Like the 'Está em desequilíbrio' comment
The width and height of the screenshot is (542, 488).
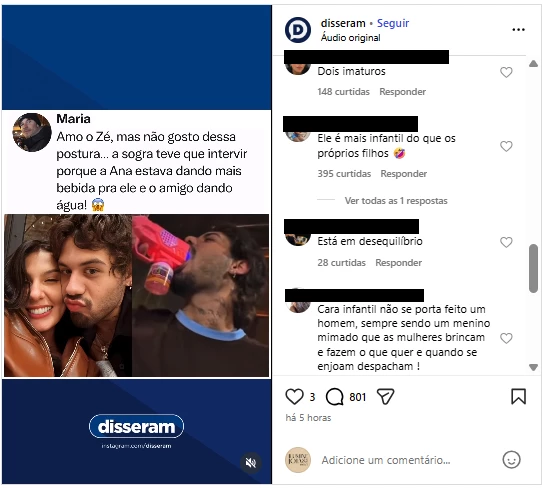tap(506, 242)
